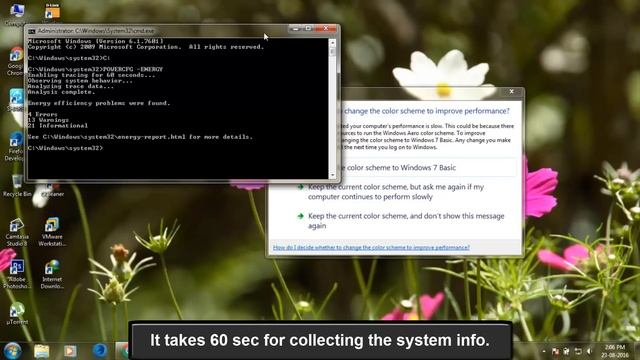The image size is (640, 360).
Task: Click the command prompt scrollbar down arrow
Action: coord(333,175)
